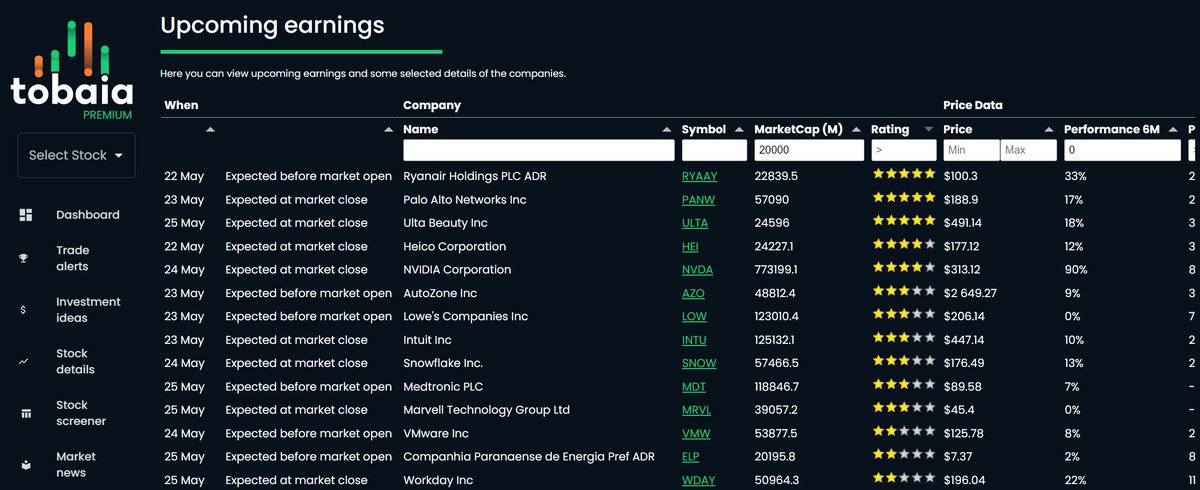Sort by Performance 6M column
Image resolution: width=1200 pixels, height=490 pixels.
click(1111, 129)
